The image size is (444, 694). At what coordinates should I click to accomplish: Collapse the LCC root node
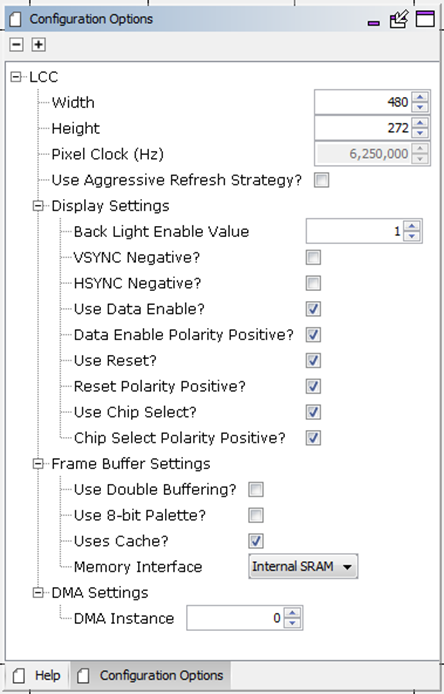pos(16,77)
